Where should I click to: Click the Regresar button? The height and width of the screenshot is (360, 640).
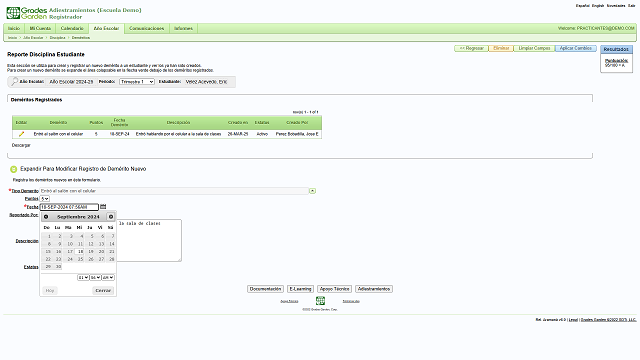pos(471,48)
